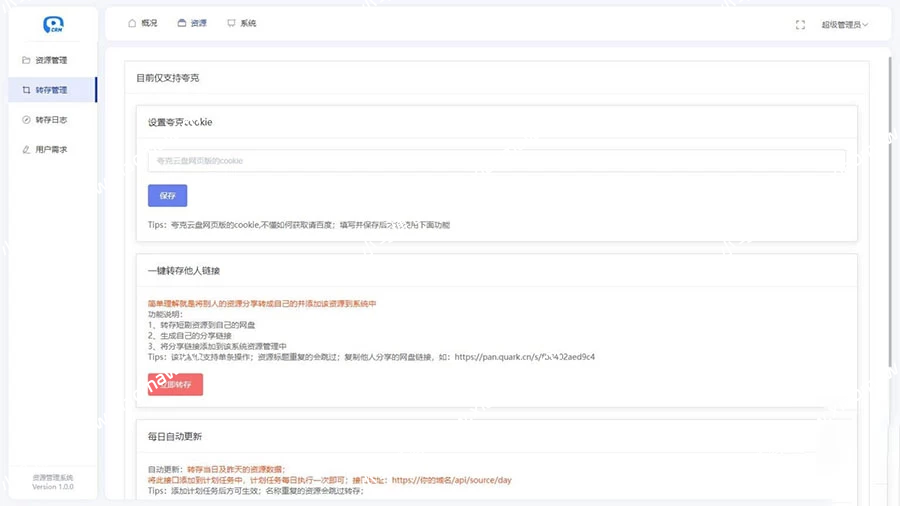The image size is (900, 506).
Task: Click the 一键转存他人链接 section title
Action: [x=184, y=271]
